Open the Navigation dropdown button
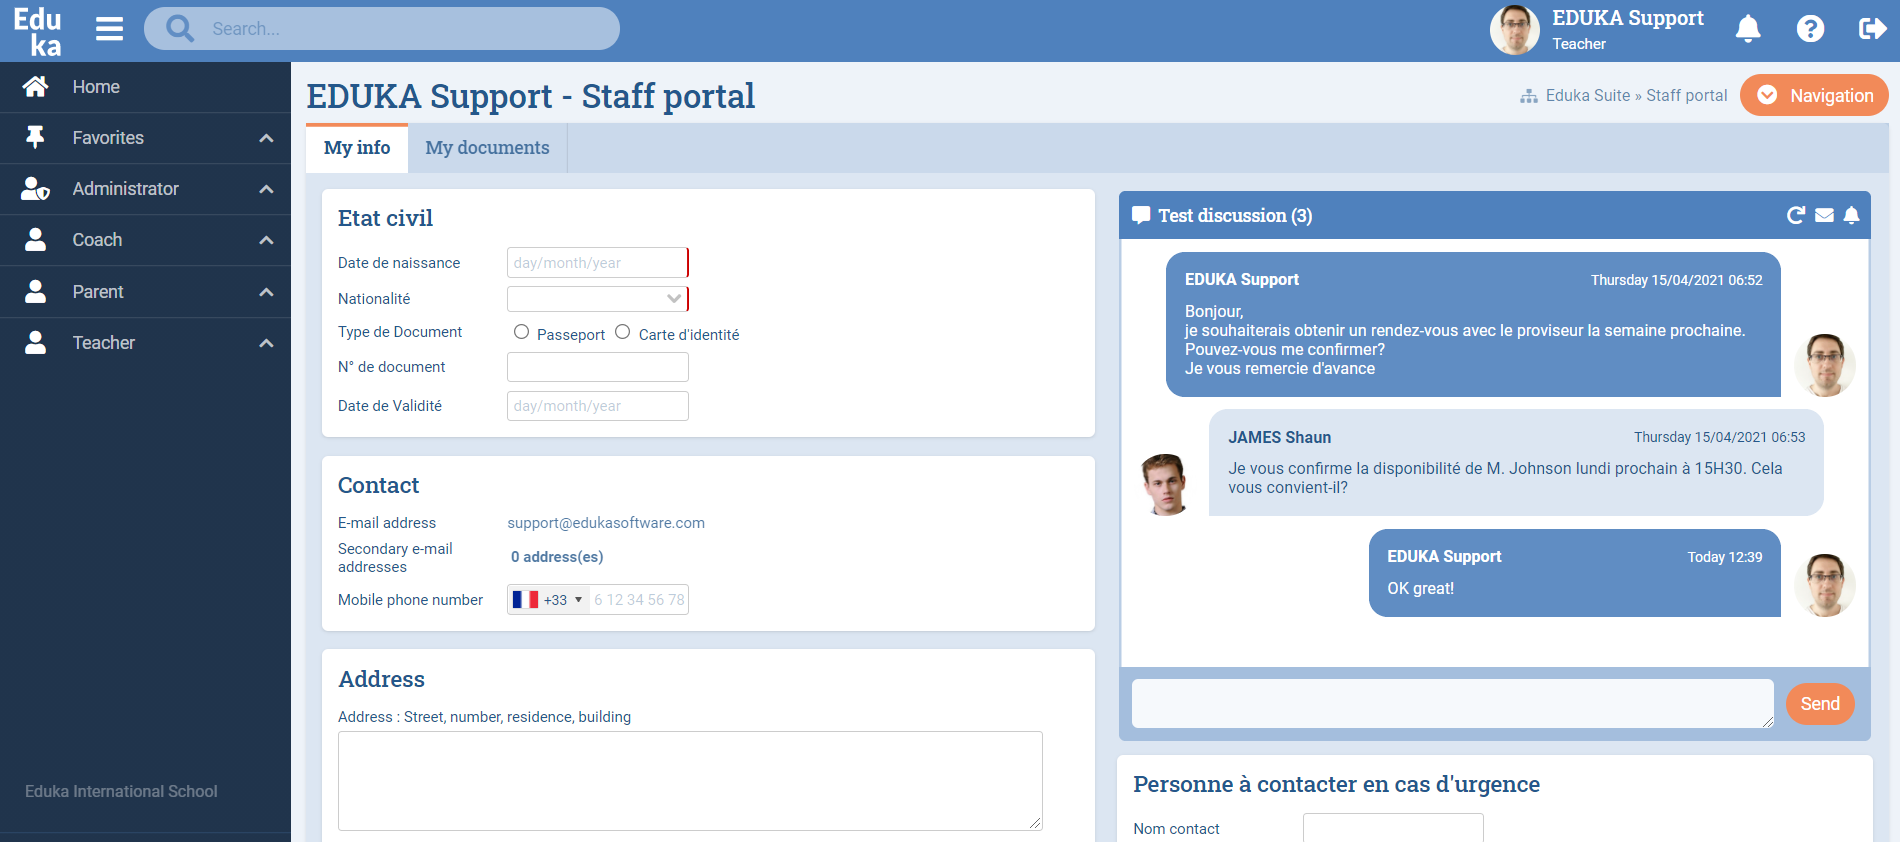Image resolution: width=1900 pixels, height=842 pixels. point(1814,95)
